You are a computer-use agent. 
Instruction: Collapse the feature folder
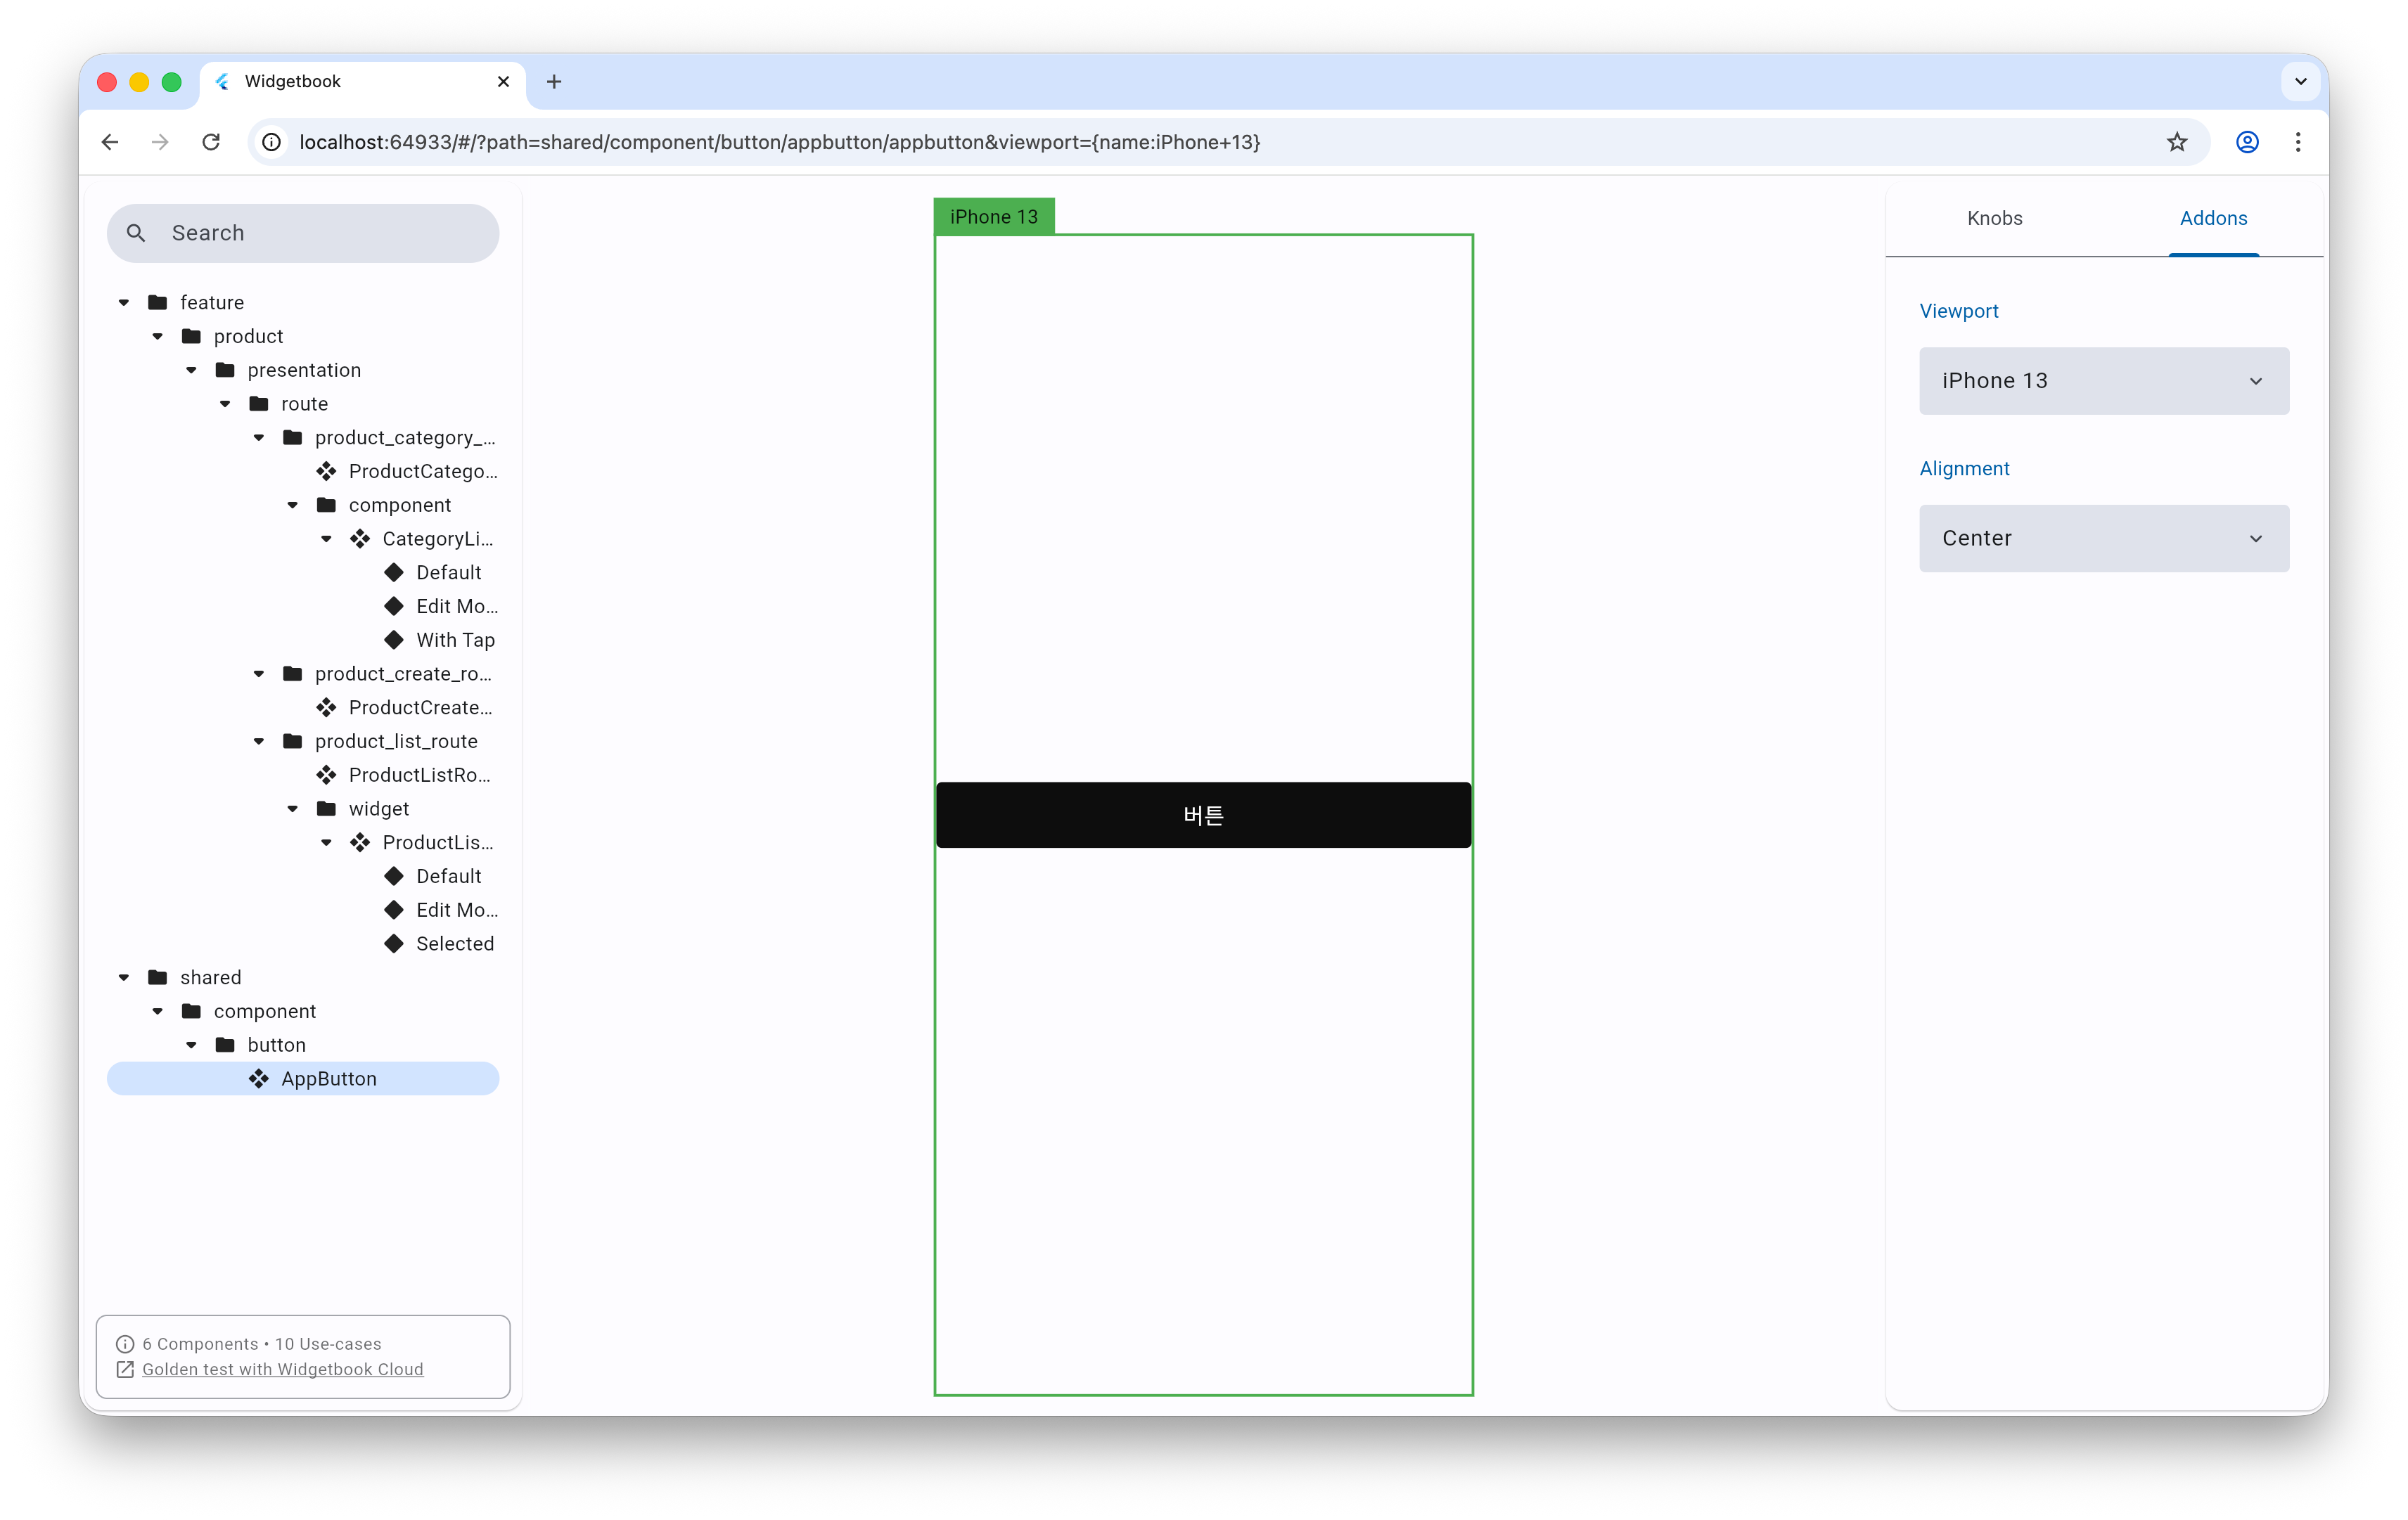(124, 303)
